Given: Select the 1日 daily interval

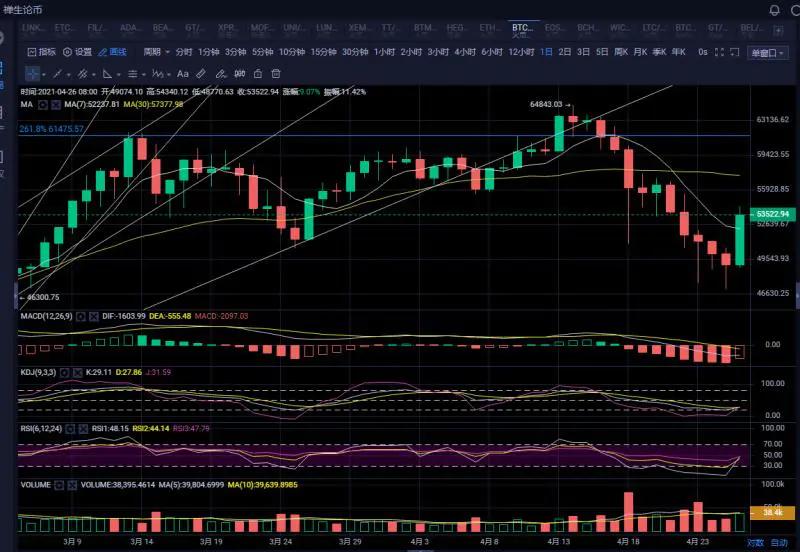Looking at the screenshot, I should (546, 52).
